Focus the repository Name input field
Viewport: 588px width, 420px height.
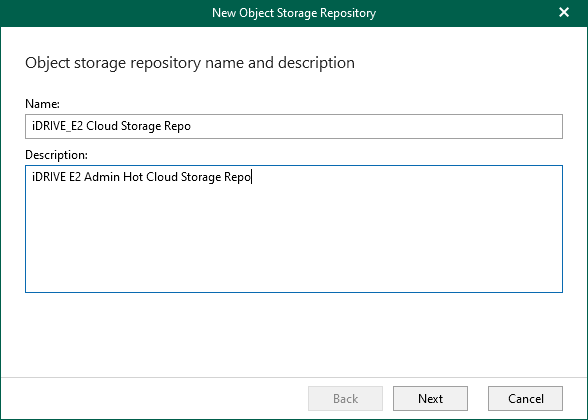click(x=294, y=126)
